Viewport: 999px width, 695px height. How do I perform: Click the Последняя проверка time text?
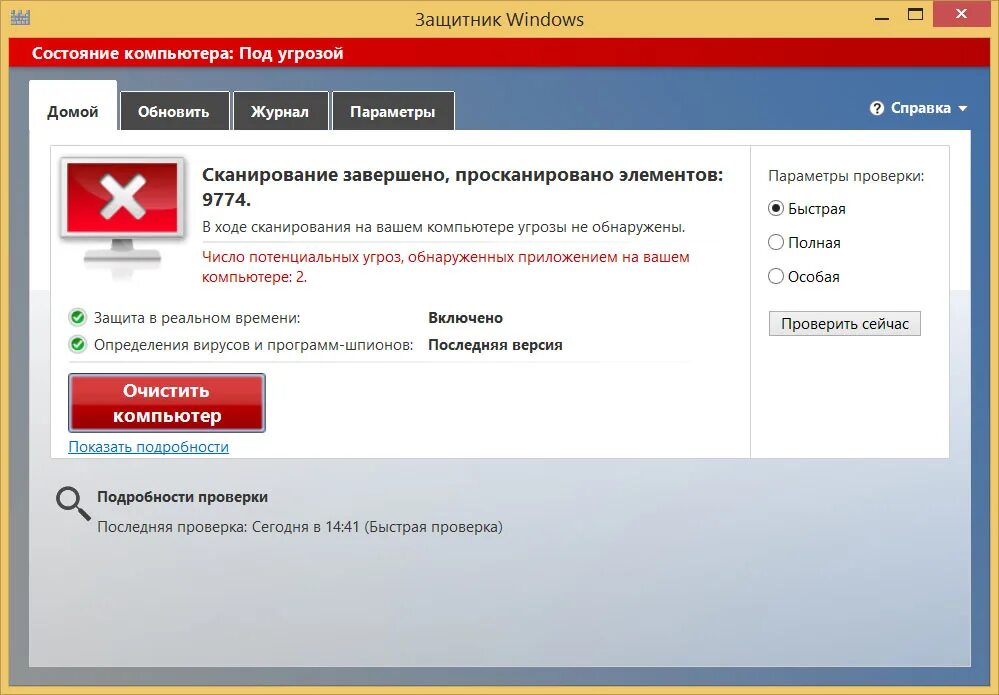click(299, 527)
